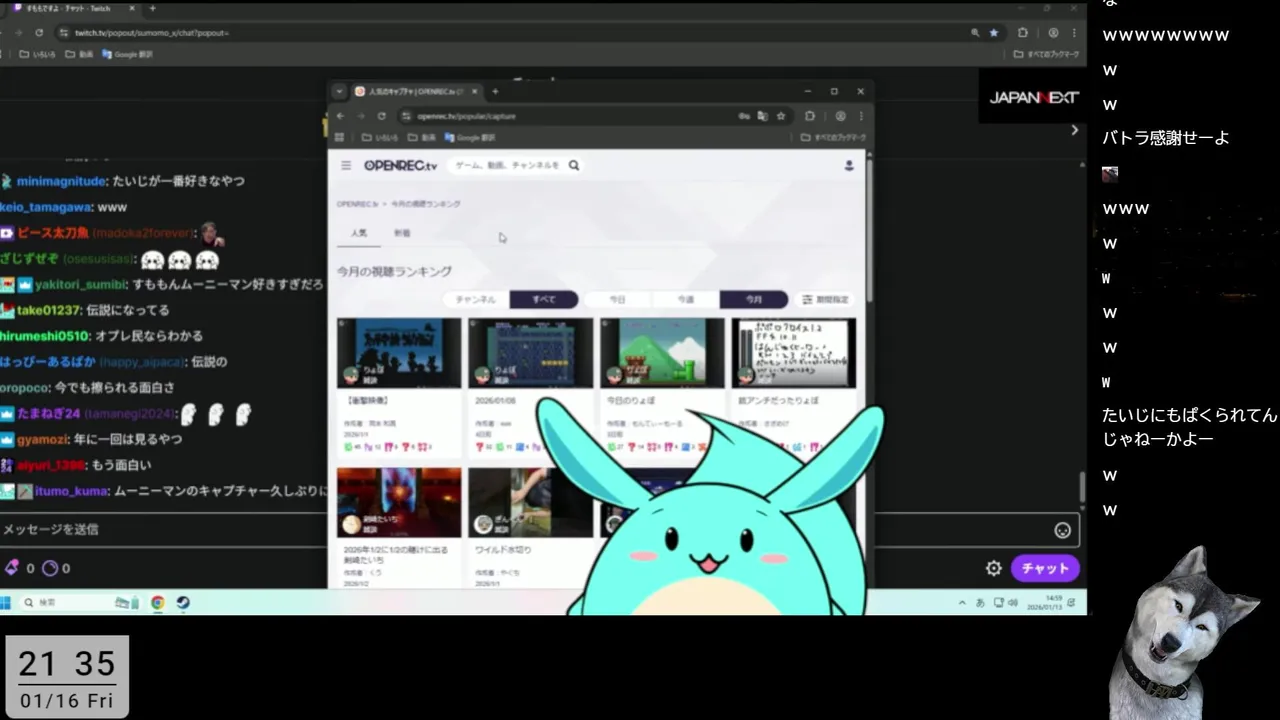Expand the system tray hidden icons chevron

(x=962, y=603)
